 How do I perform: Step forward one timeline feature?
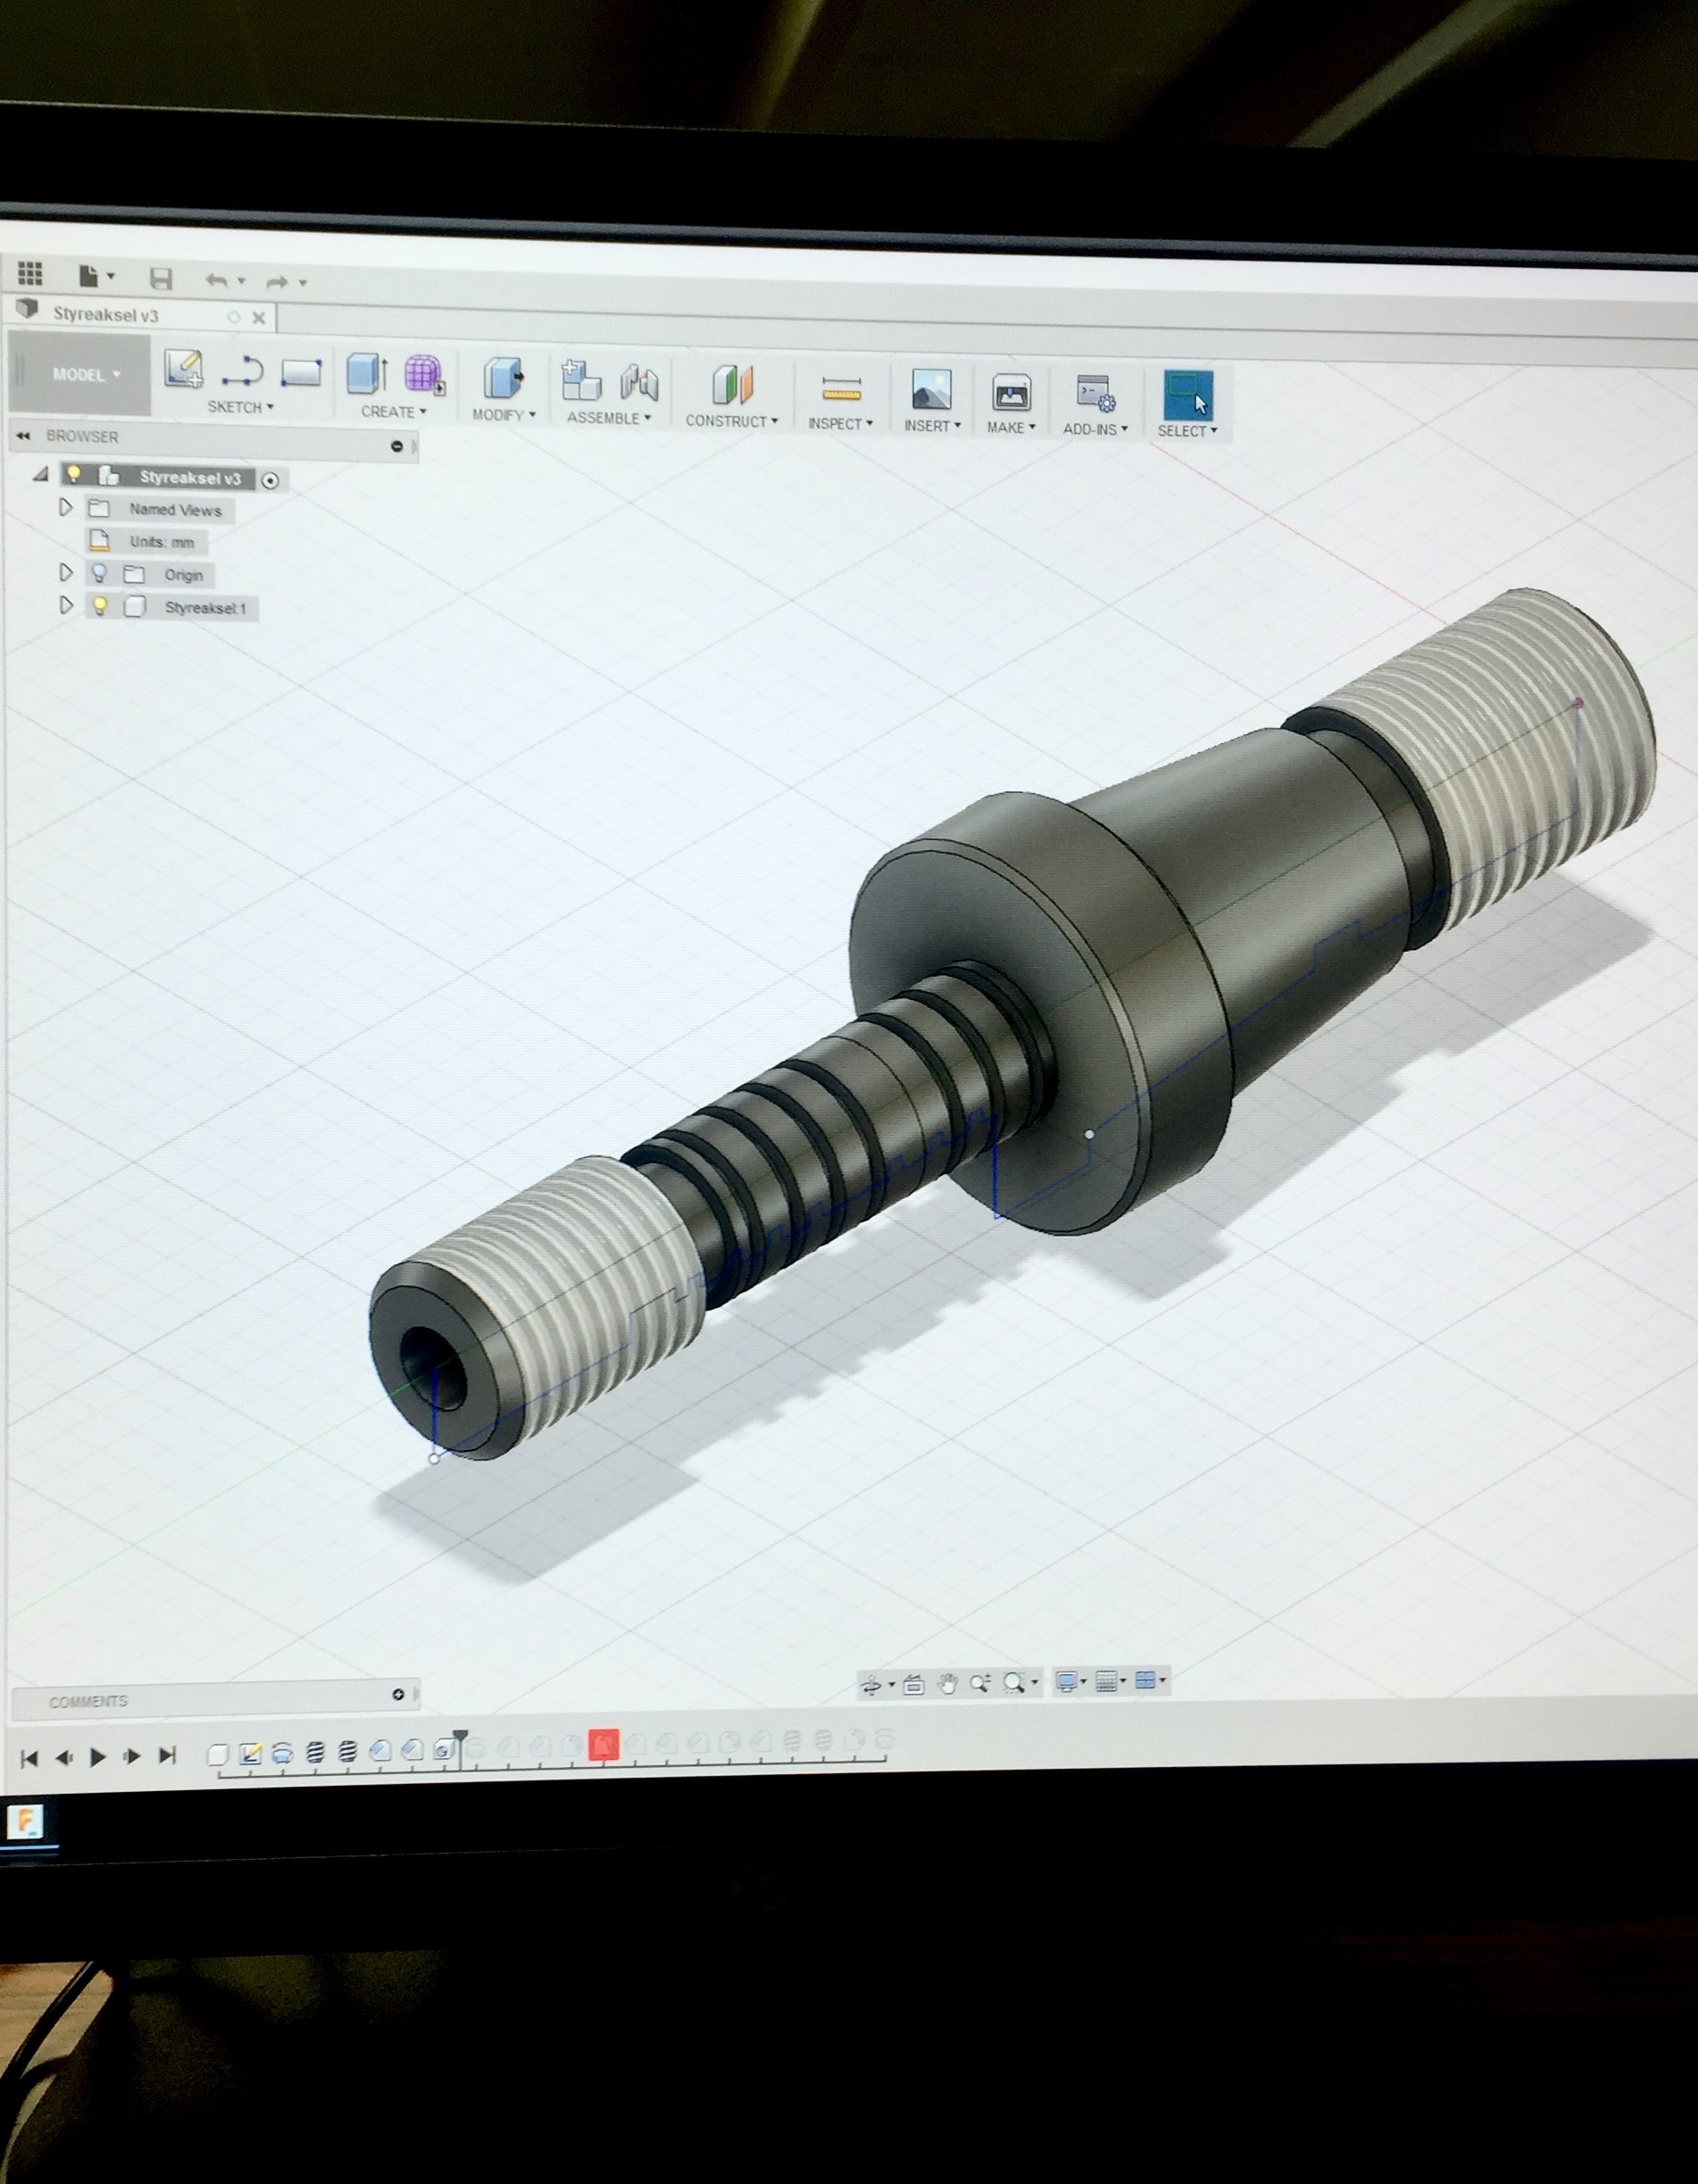132,1755
